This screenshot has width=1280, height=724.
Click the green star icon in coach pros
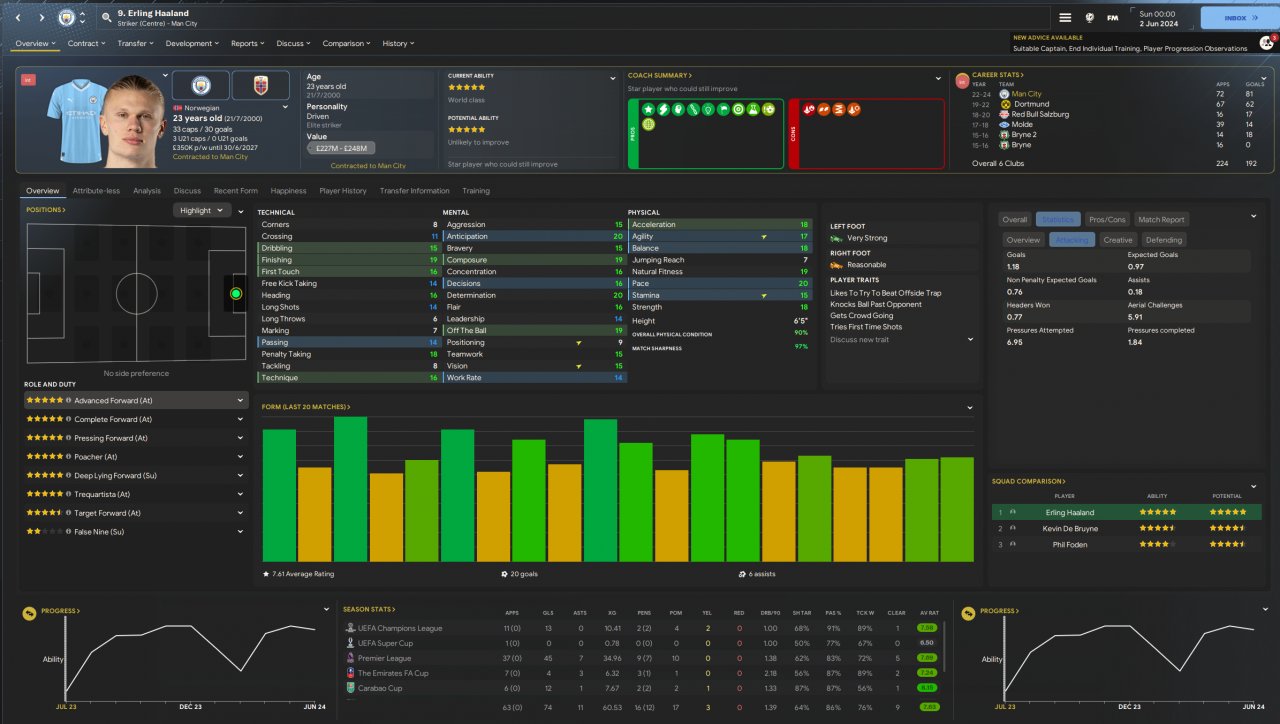pos(648,108)
